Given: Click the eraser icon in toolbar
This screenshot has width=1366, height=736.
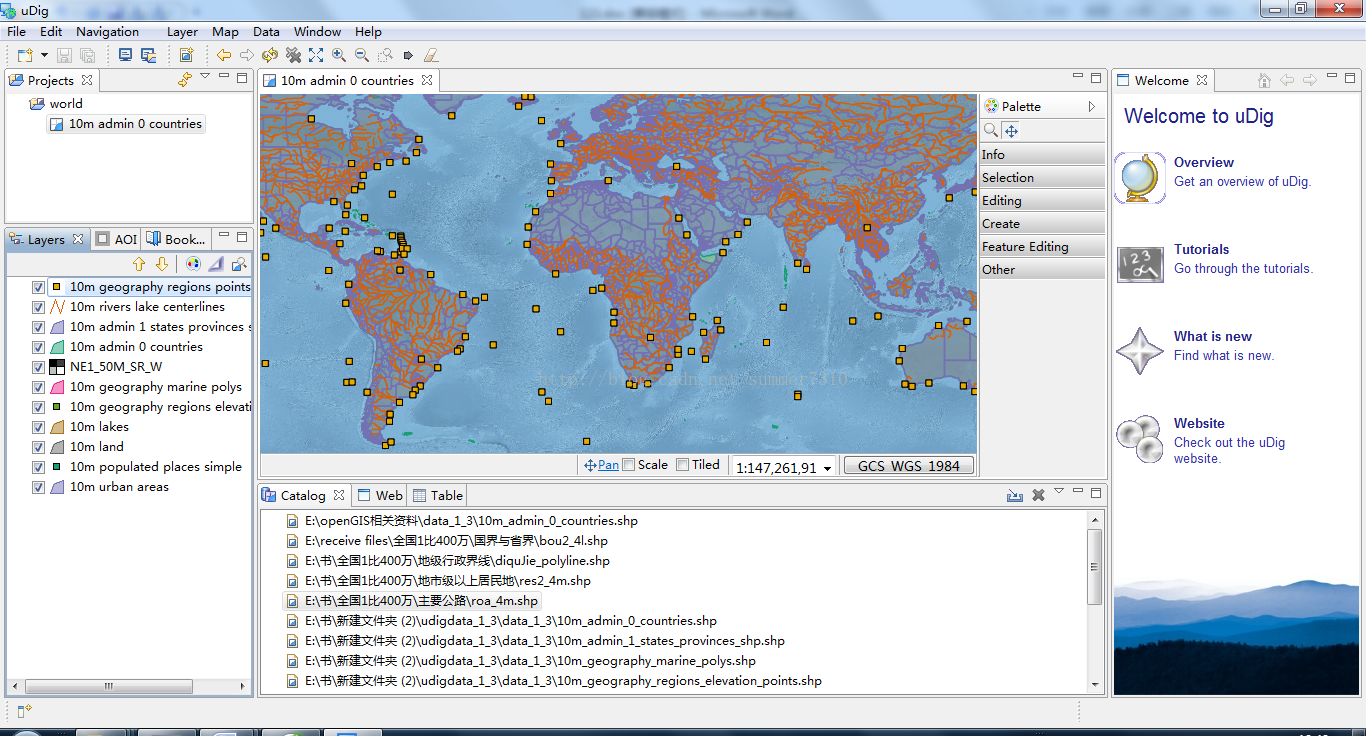Looking at the screenshot, I should point(431,55).
